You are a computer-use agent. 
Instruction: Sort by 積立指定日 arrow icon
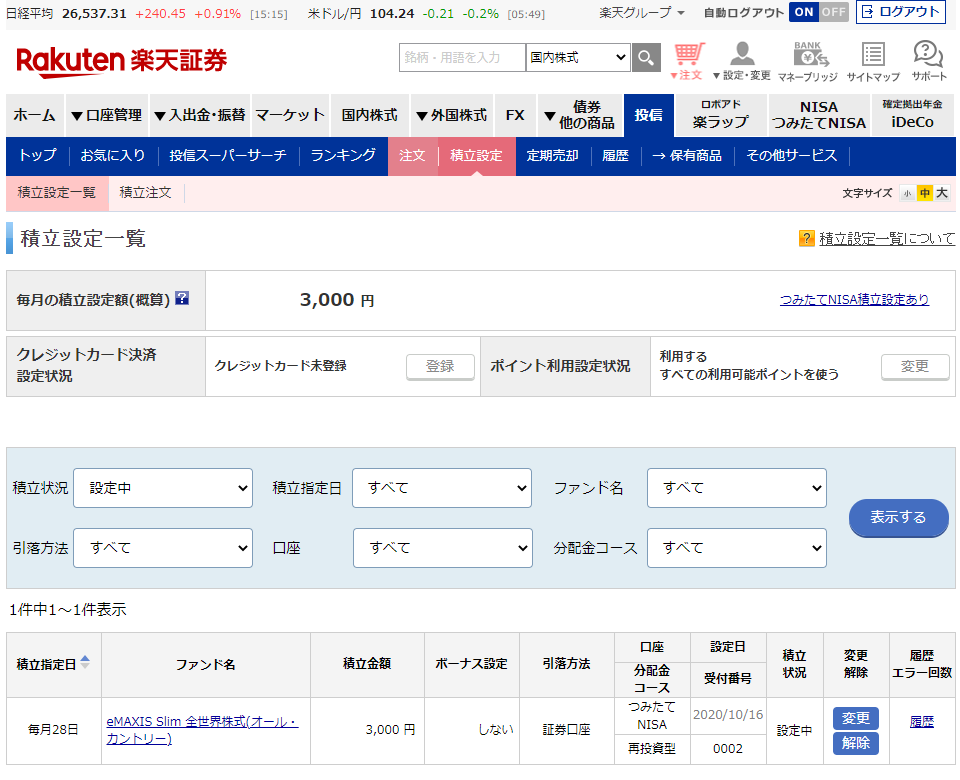85,662
